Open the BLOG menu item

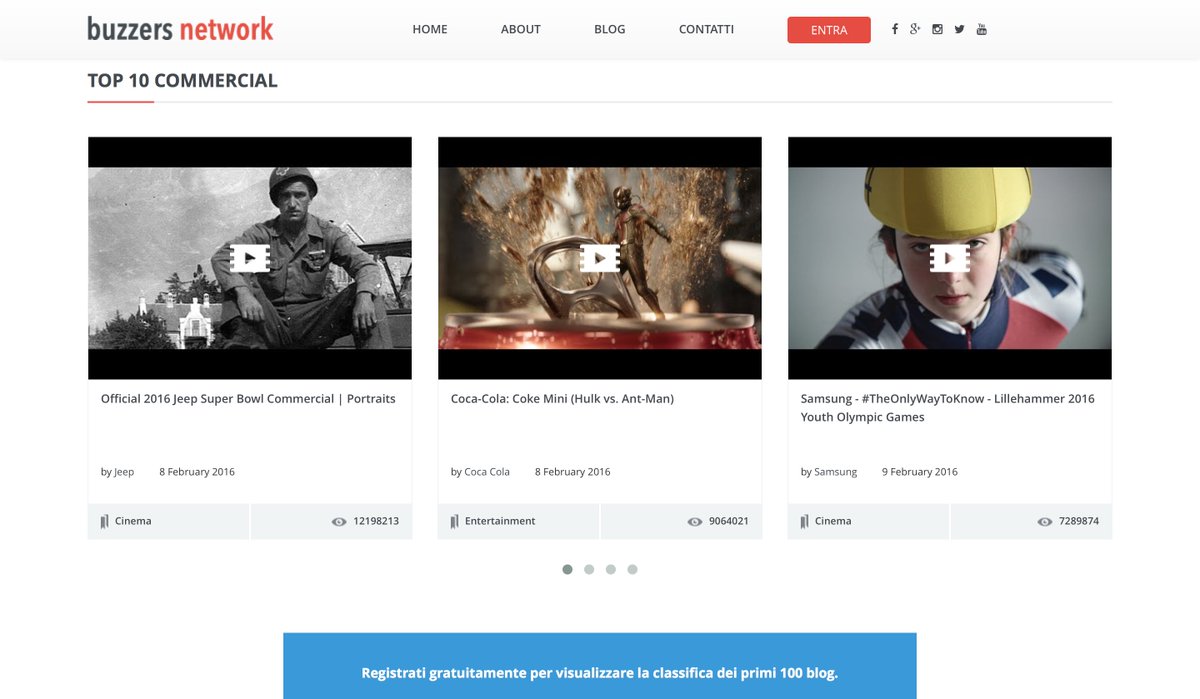point(610,29)
